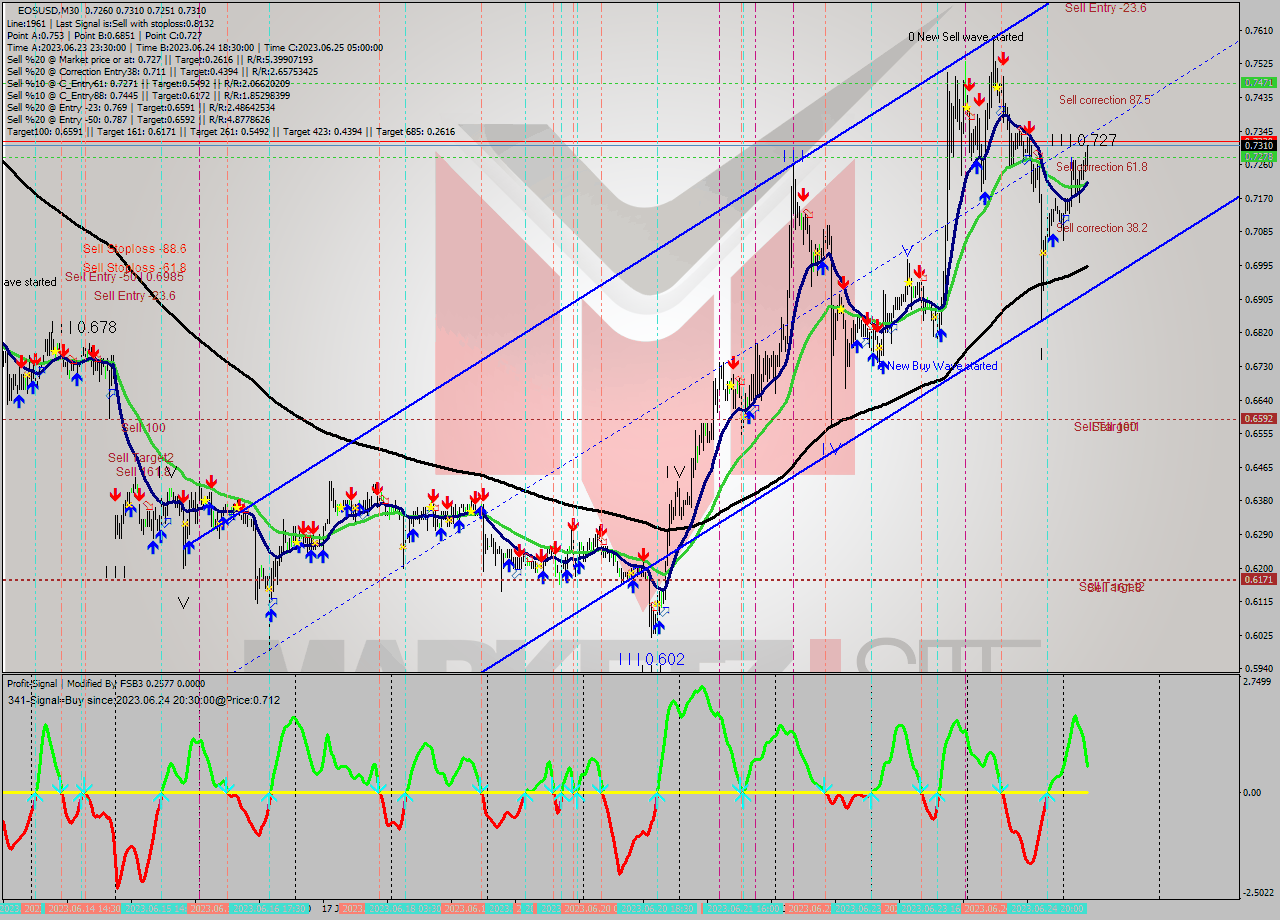Select the green 0.7471 price axis tag
Screen dimensions: 1280x920
(x=1257, y=82)
